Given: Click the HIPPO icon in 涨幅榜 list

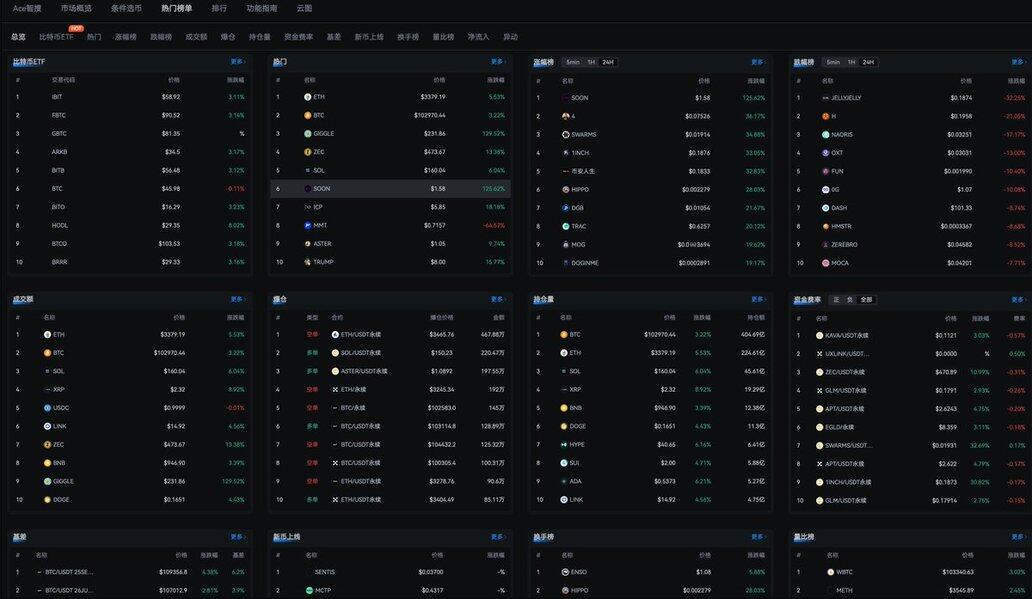Looking at the screenshot, I should pos(565,189).
